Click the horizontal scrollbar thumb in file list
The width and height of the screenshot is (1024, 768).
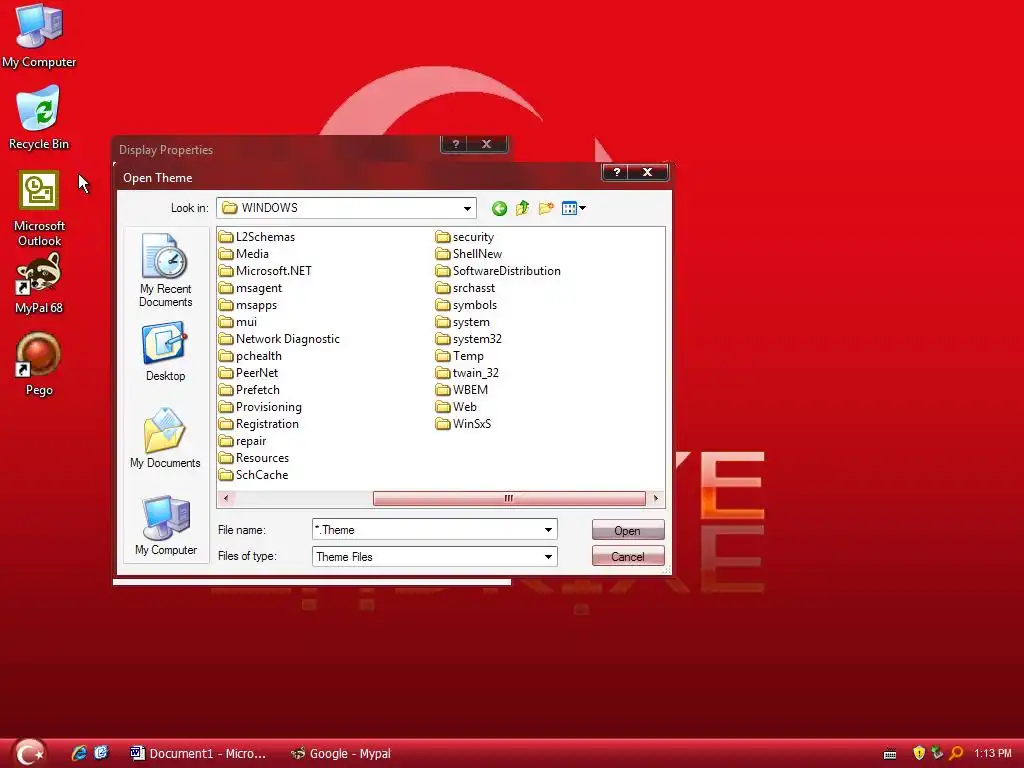click(509, 498)
